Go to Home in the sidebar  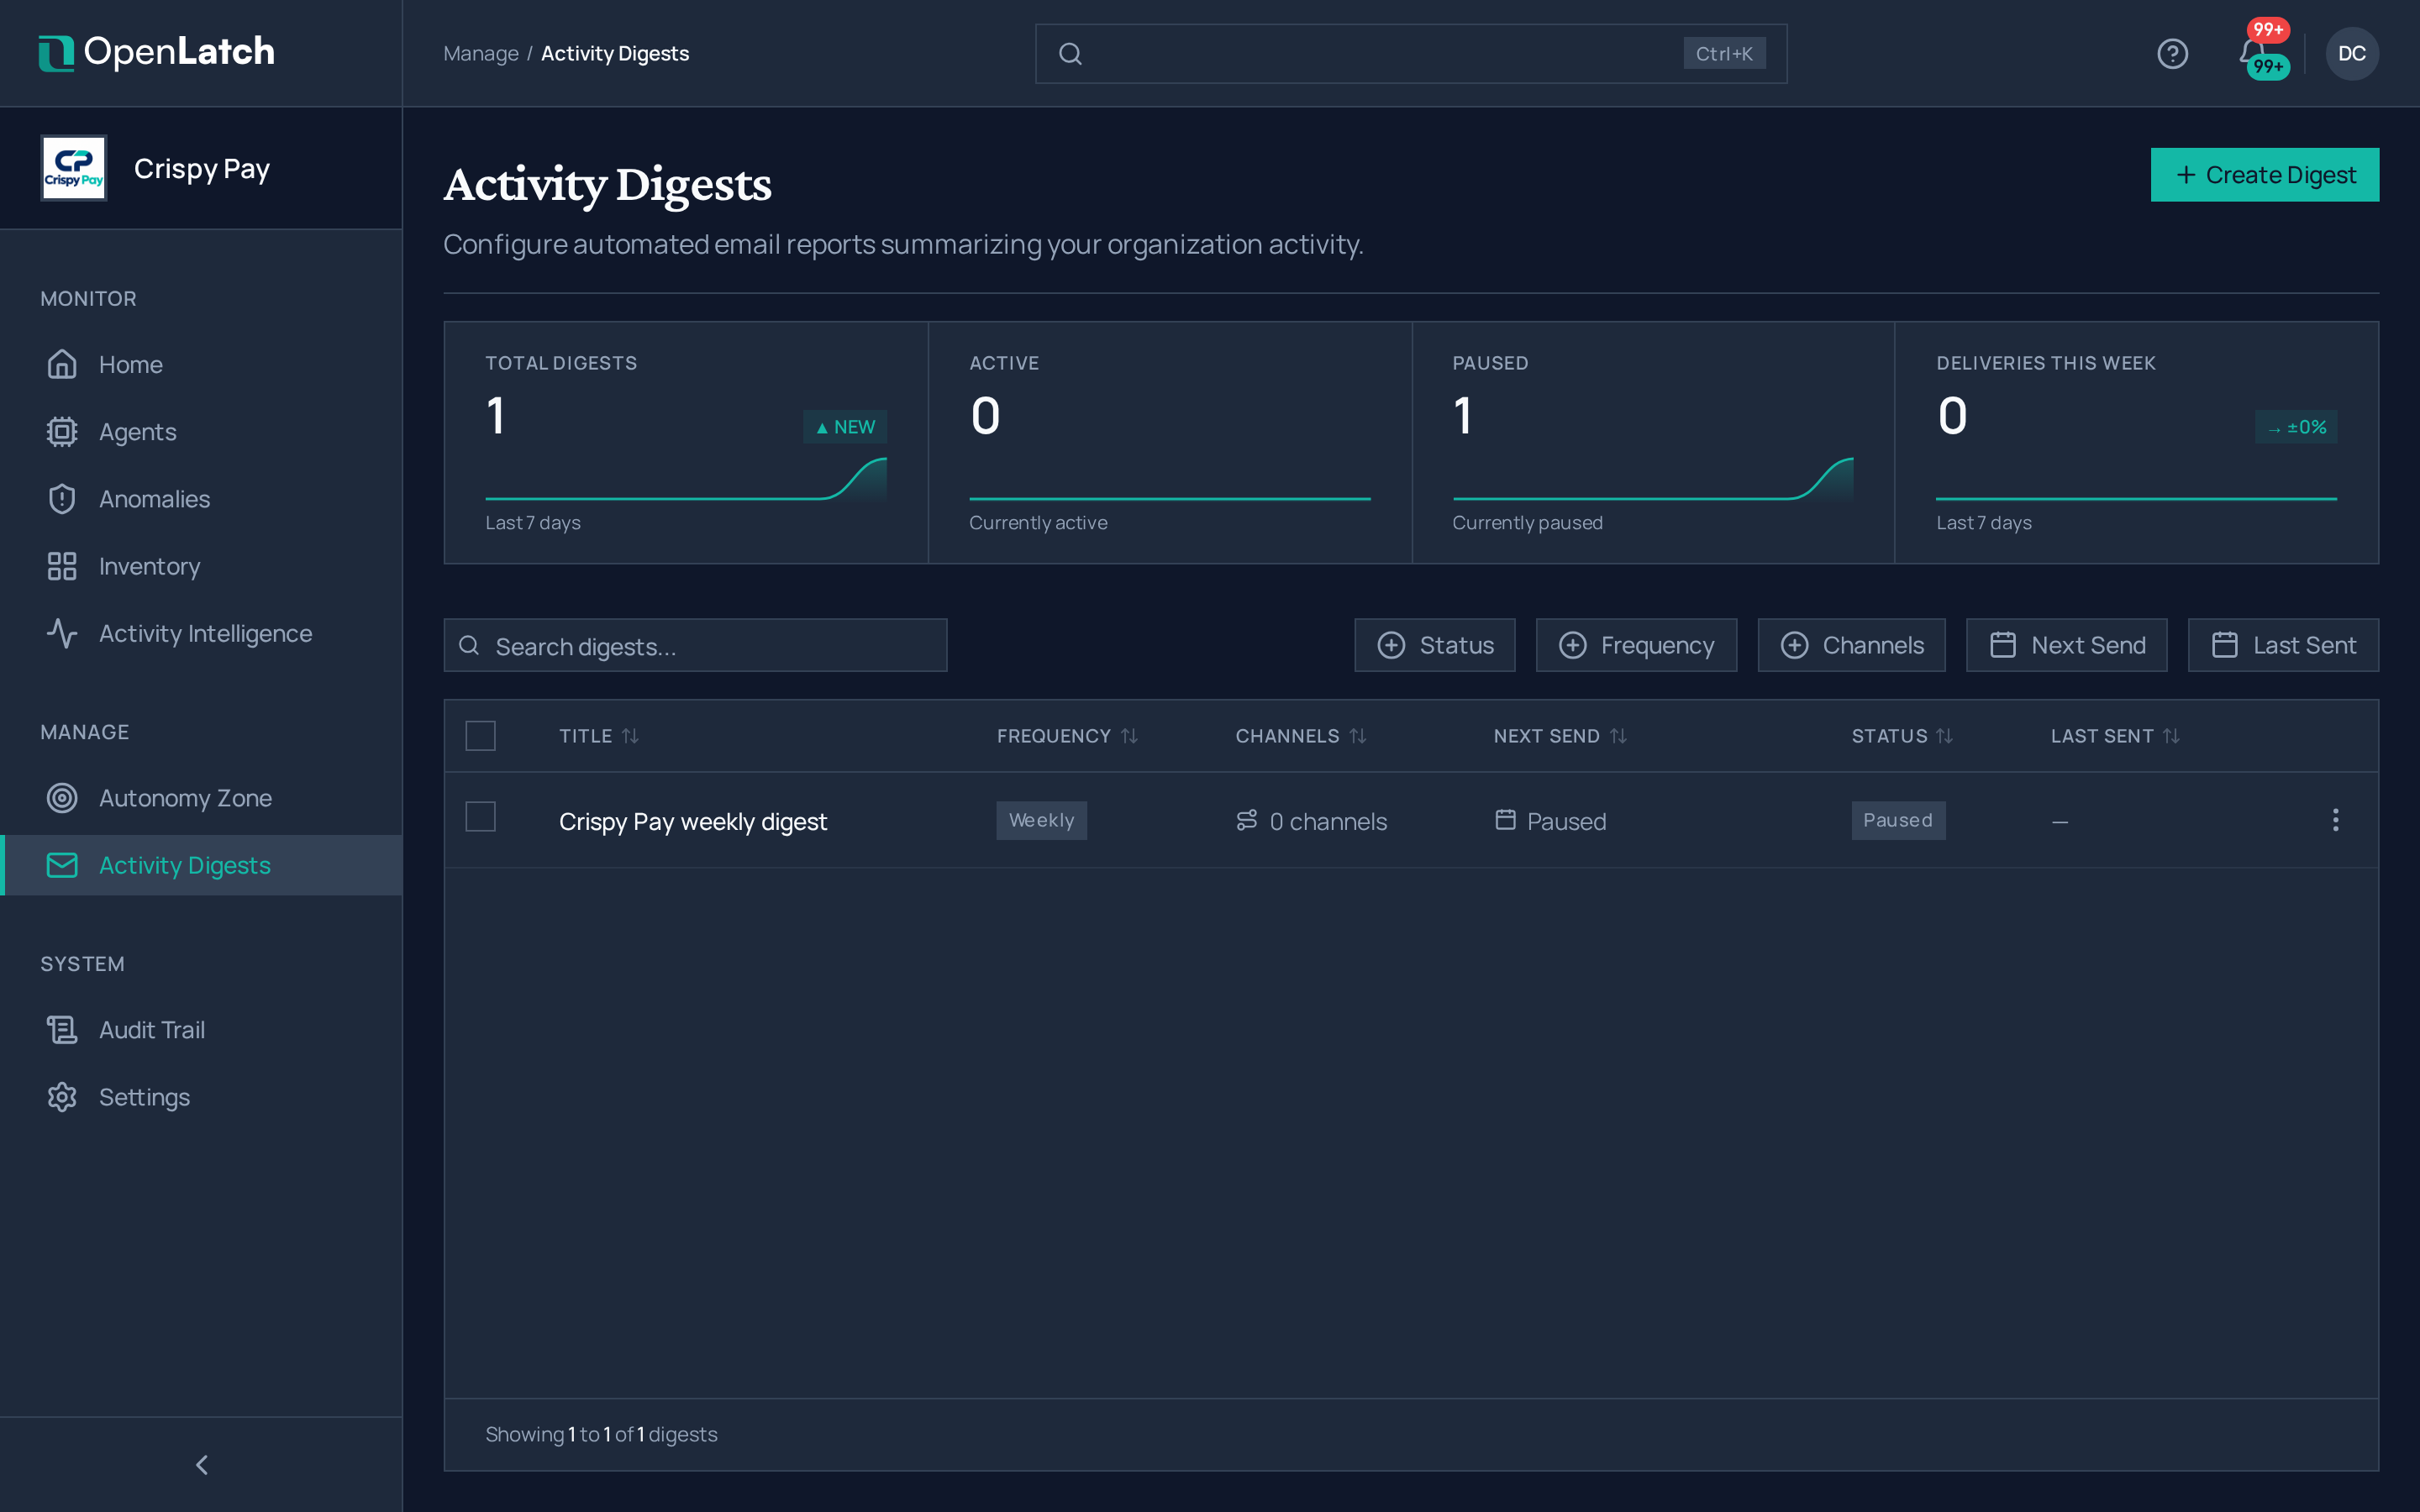[202, 365]
